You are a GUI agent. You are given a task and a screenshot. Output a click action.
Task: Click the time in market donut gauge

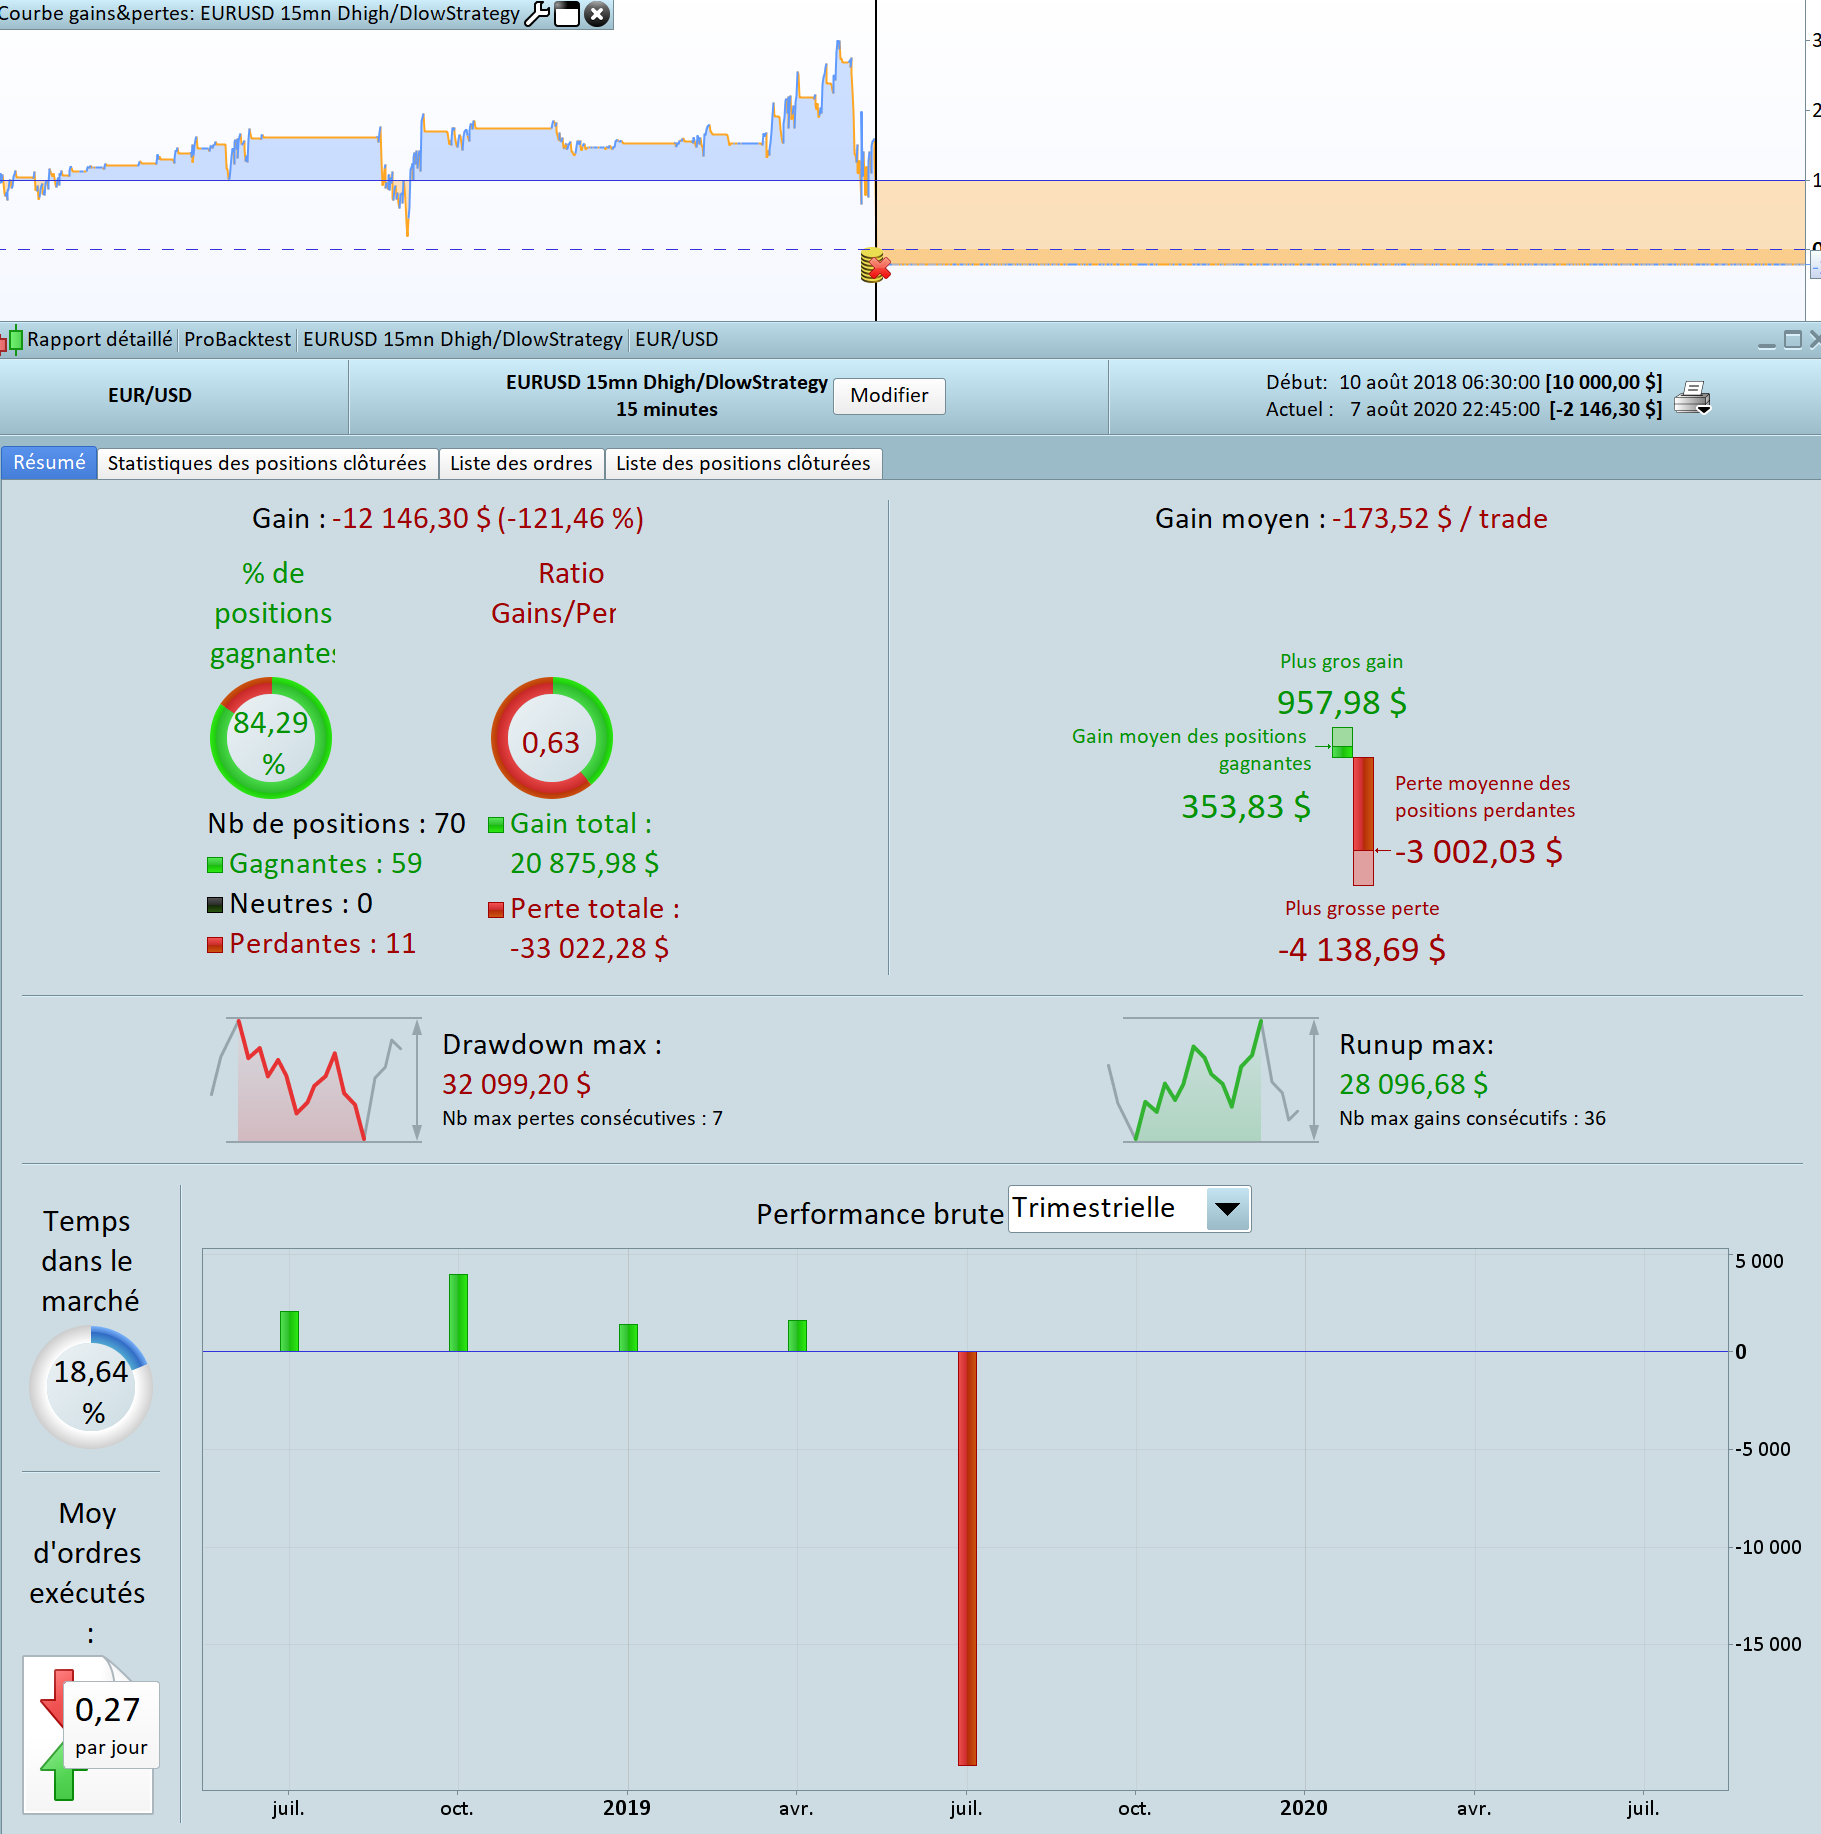pyautogui.click(x=91, y=1387)
